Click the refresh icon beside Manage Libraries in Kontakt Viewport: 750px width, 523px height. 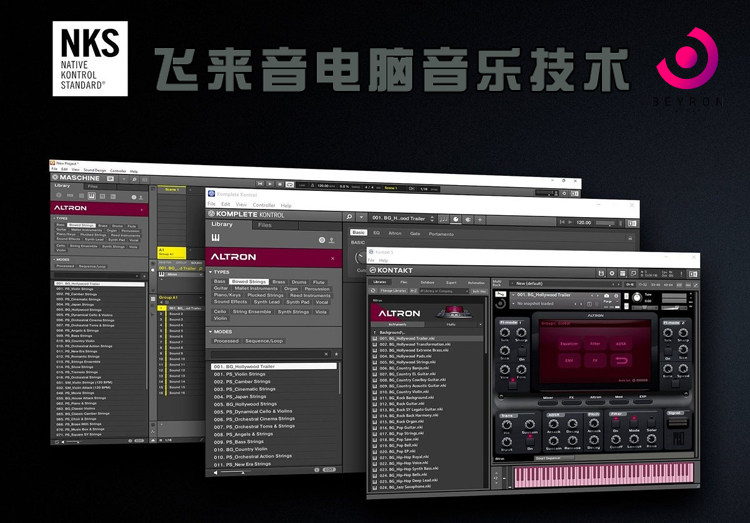tap(374, 290)
